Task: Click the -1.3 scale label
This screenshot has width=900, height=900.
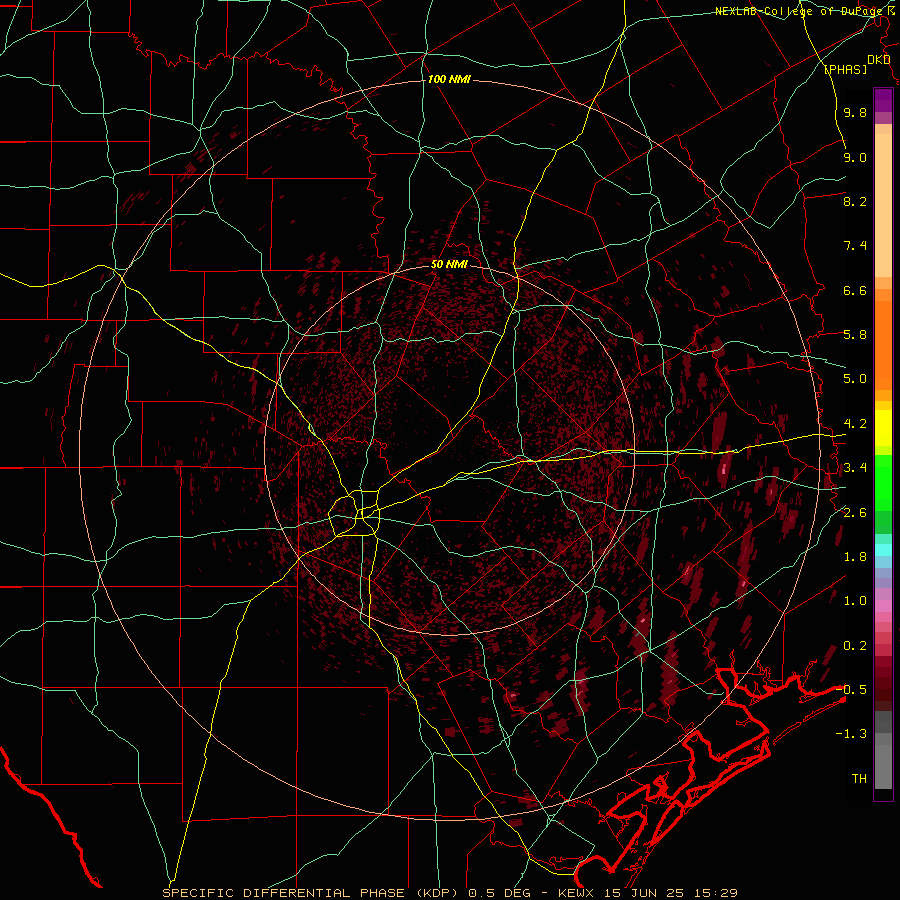Action: [851, 734]
